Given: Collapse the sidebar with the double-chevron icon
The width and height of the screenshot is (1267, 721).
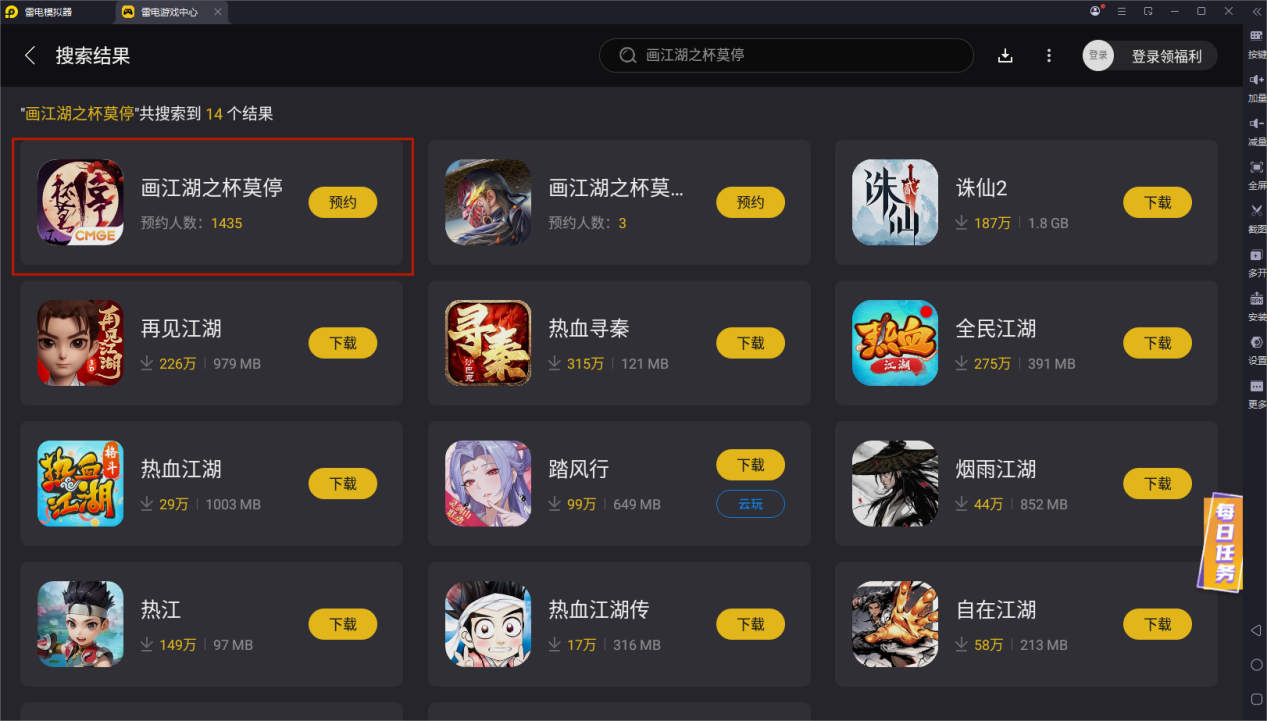Looking at the screenshot, I should 1256,11.
